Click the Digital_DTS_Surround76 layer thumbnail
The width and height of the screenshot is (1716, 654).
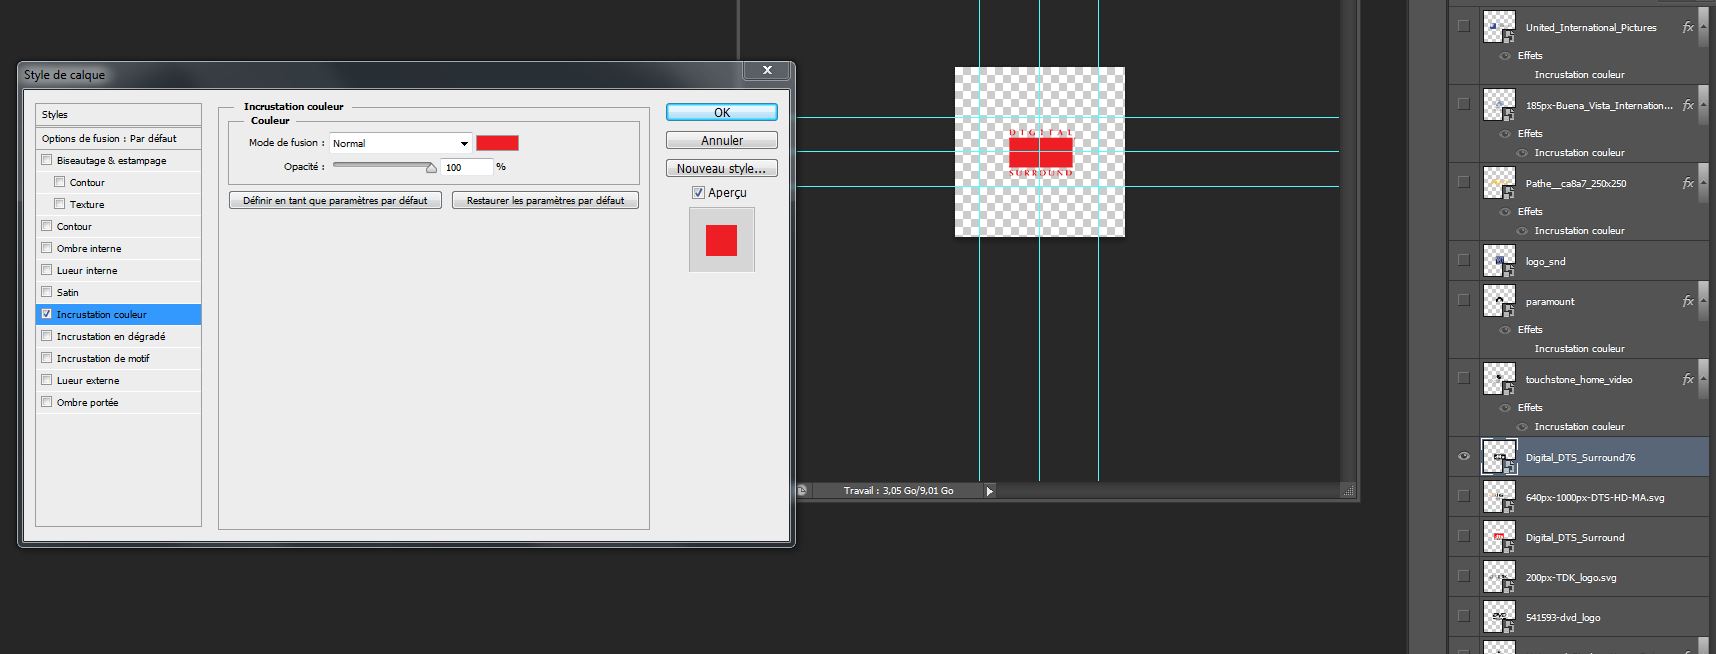pyautogui.click(x=1499, y=457)
